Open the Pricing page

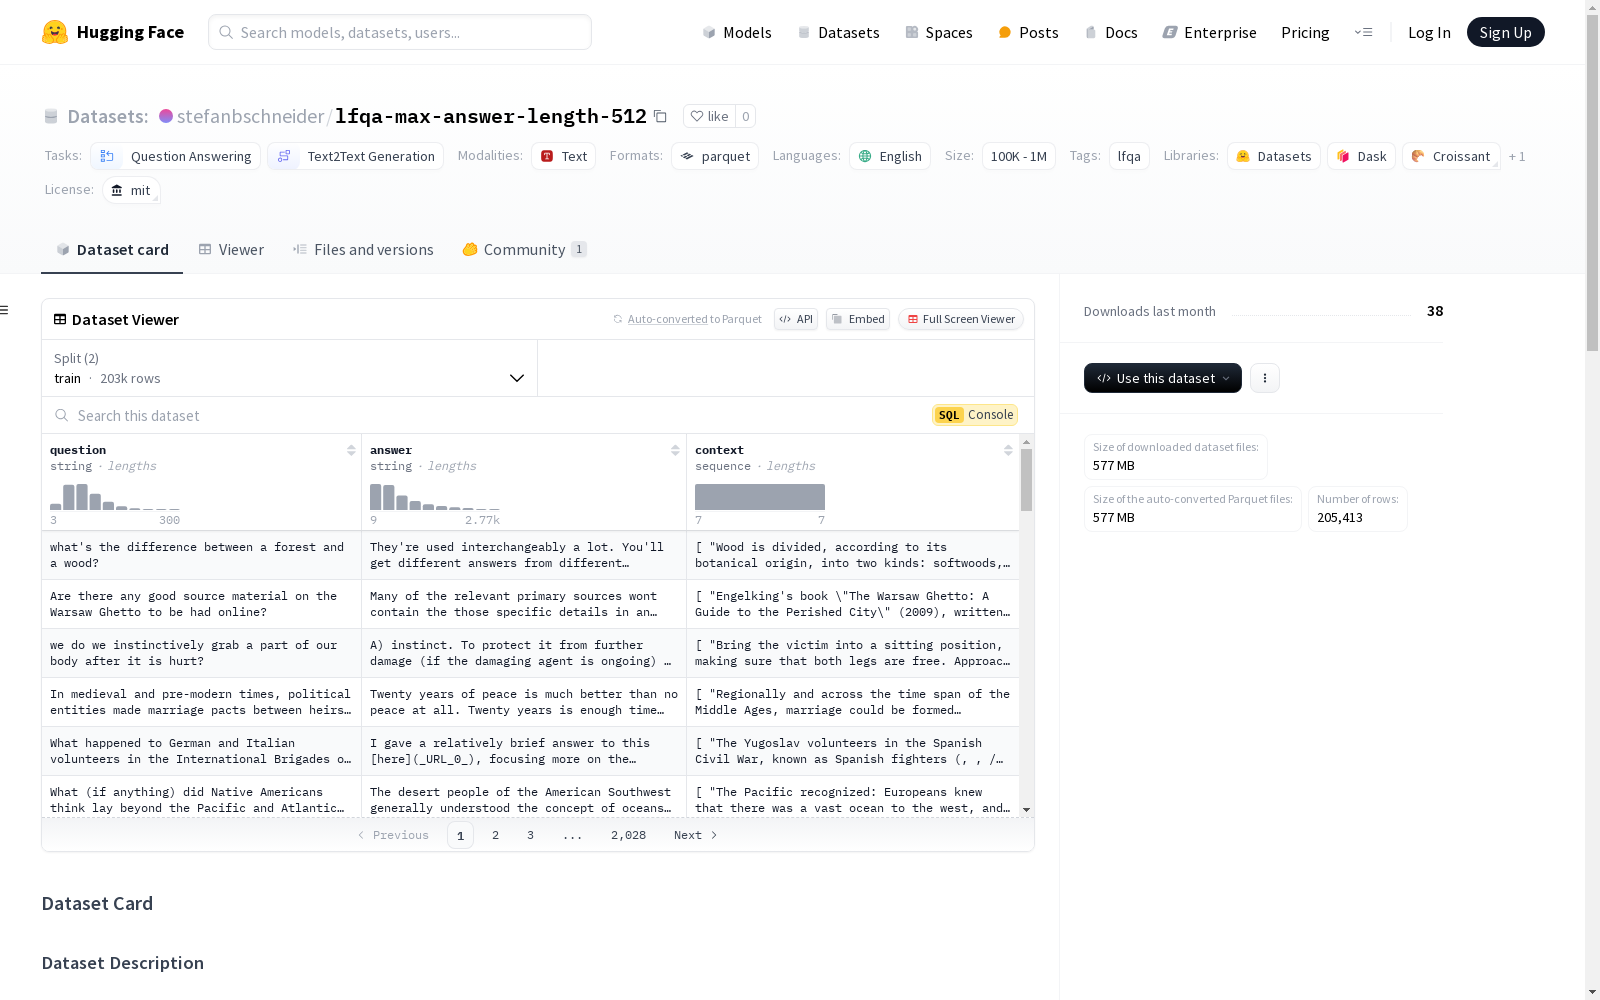(x=1305, y=32)
